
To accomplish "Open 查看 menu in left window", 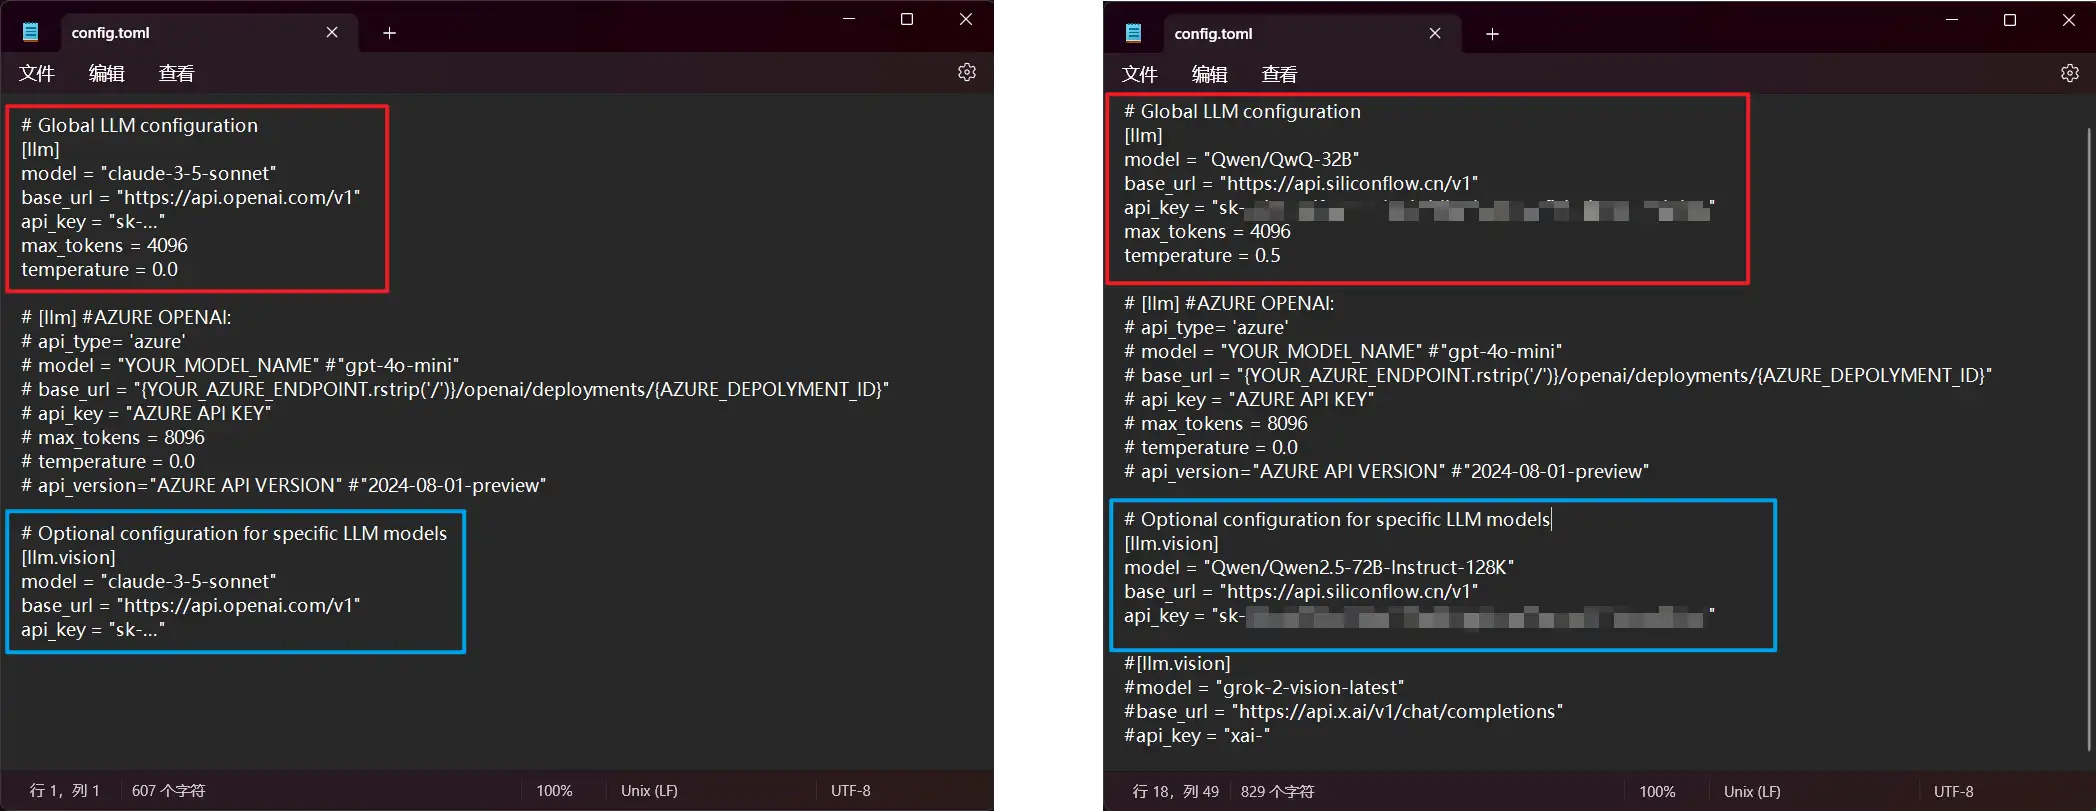I will pos(176,73).
